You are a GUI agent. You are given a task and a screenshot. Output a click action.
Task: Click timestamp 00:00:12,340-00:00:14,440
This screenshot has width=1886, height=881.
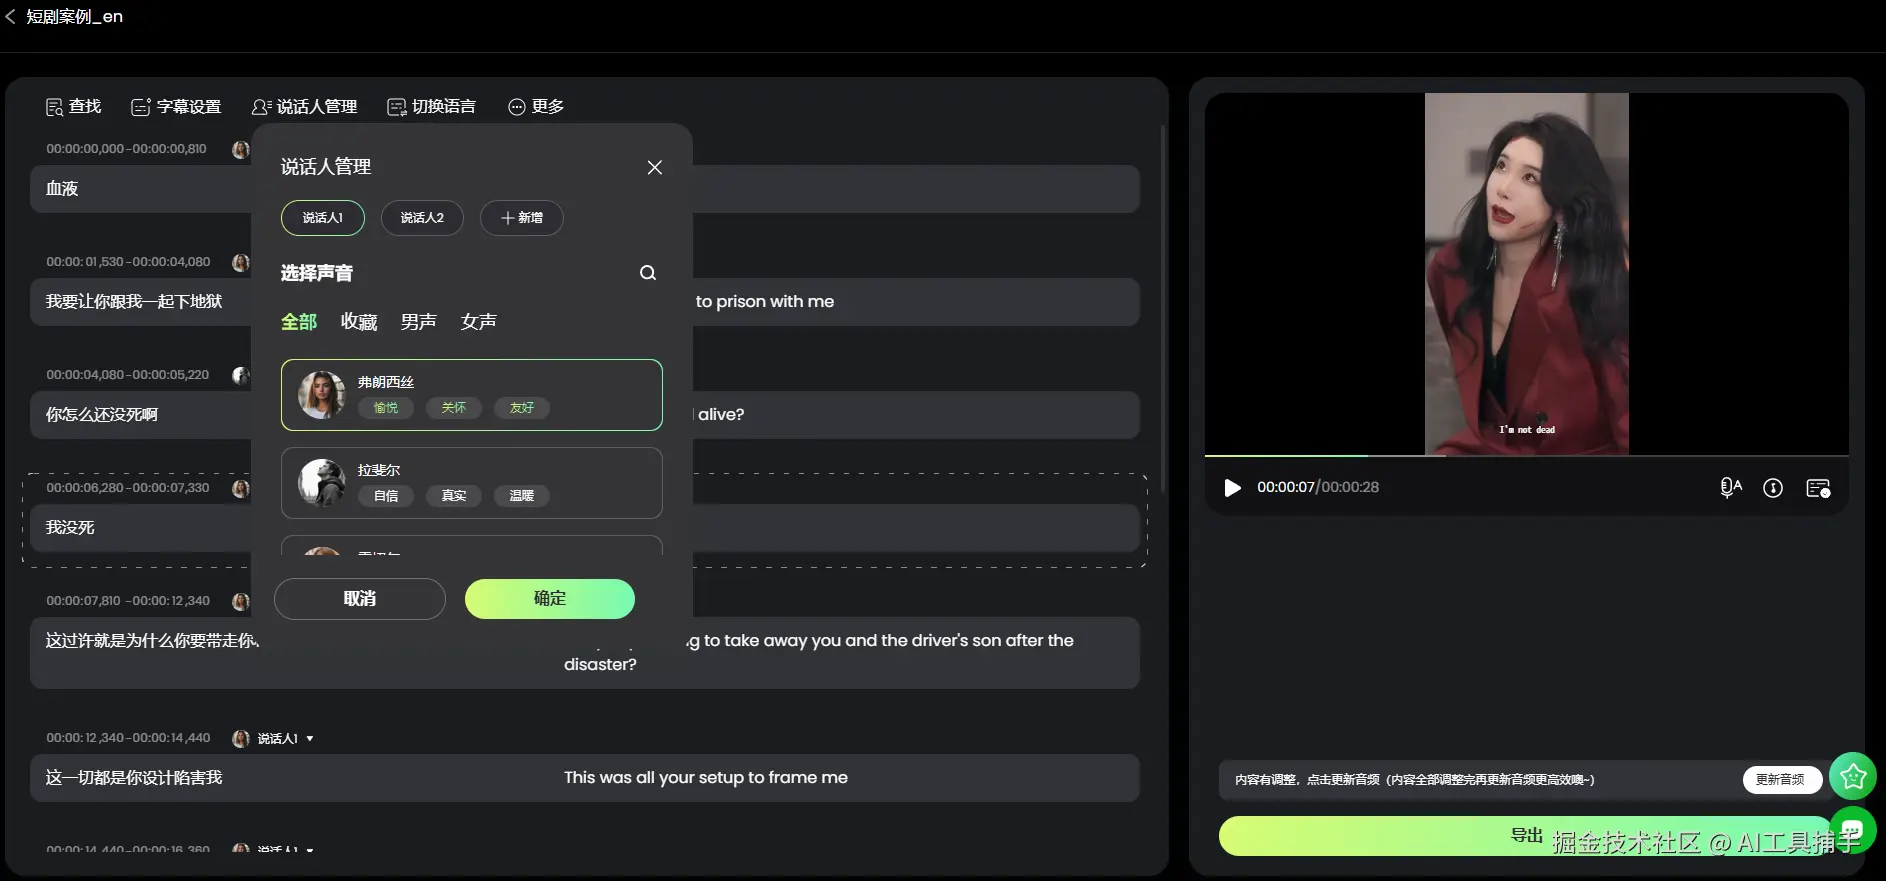pos(128,738)
